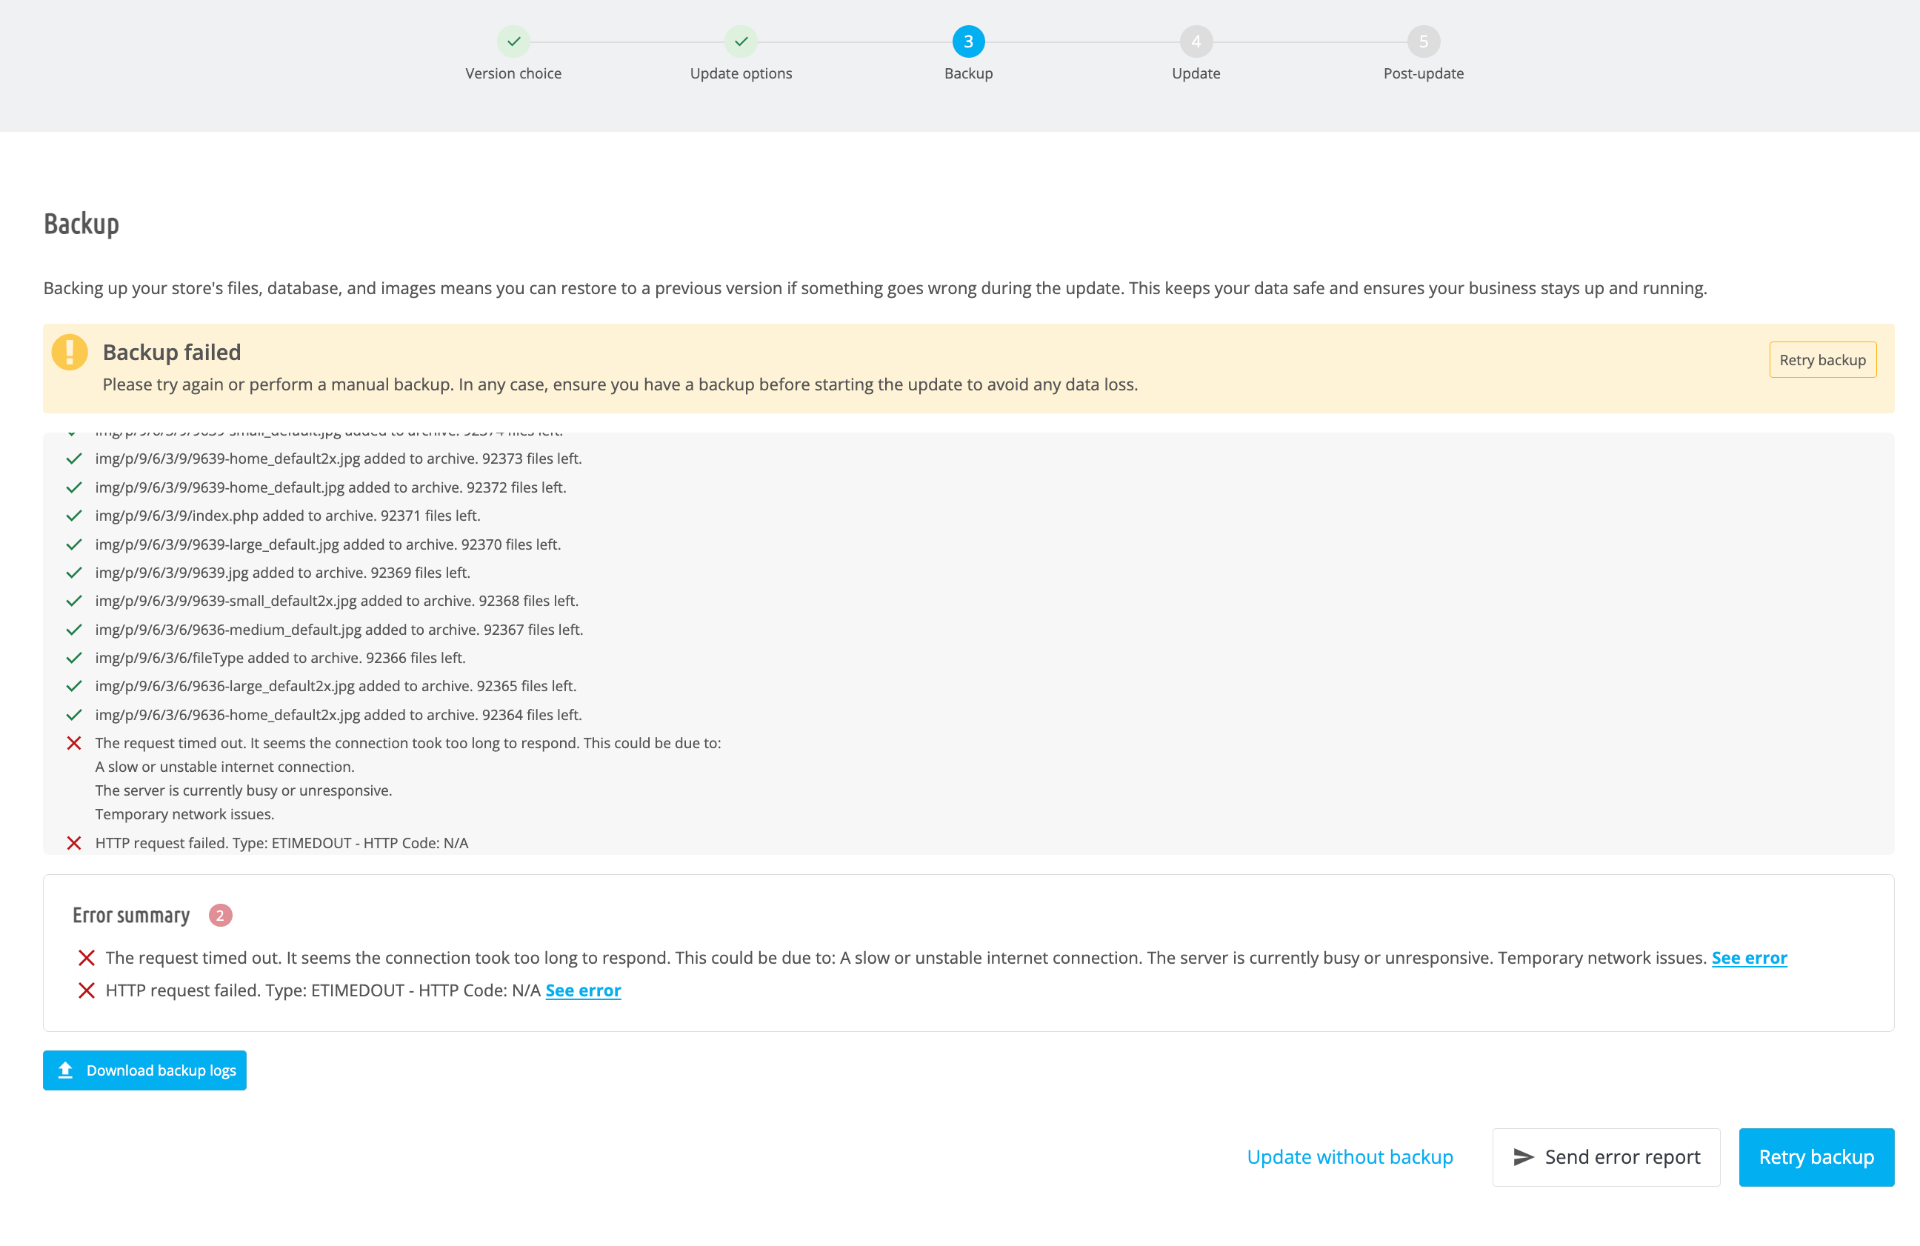
Task: Choose Update without backup link
Action: coord(1350,1157)
